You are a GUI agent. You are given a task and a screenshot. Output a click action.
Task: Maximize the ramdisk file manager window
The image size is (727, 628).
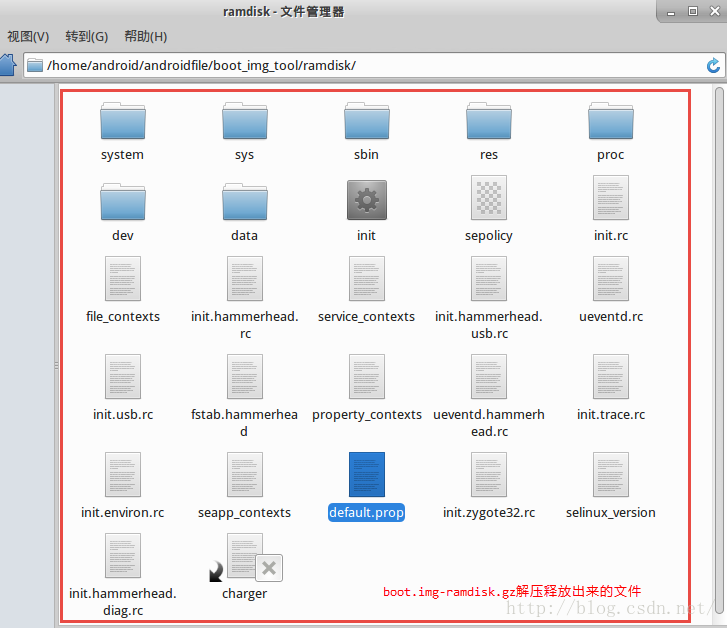(693, 11)
